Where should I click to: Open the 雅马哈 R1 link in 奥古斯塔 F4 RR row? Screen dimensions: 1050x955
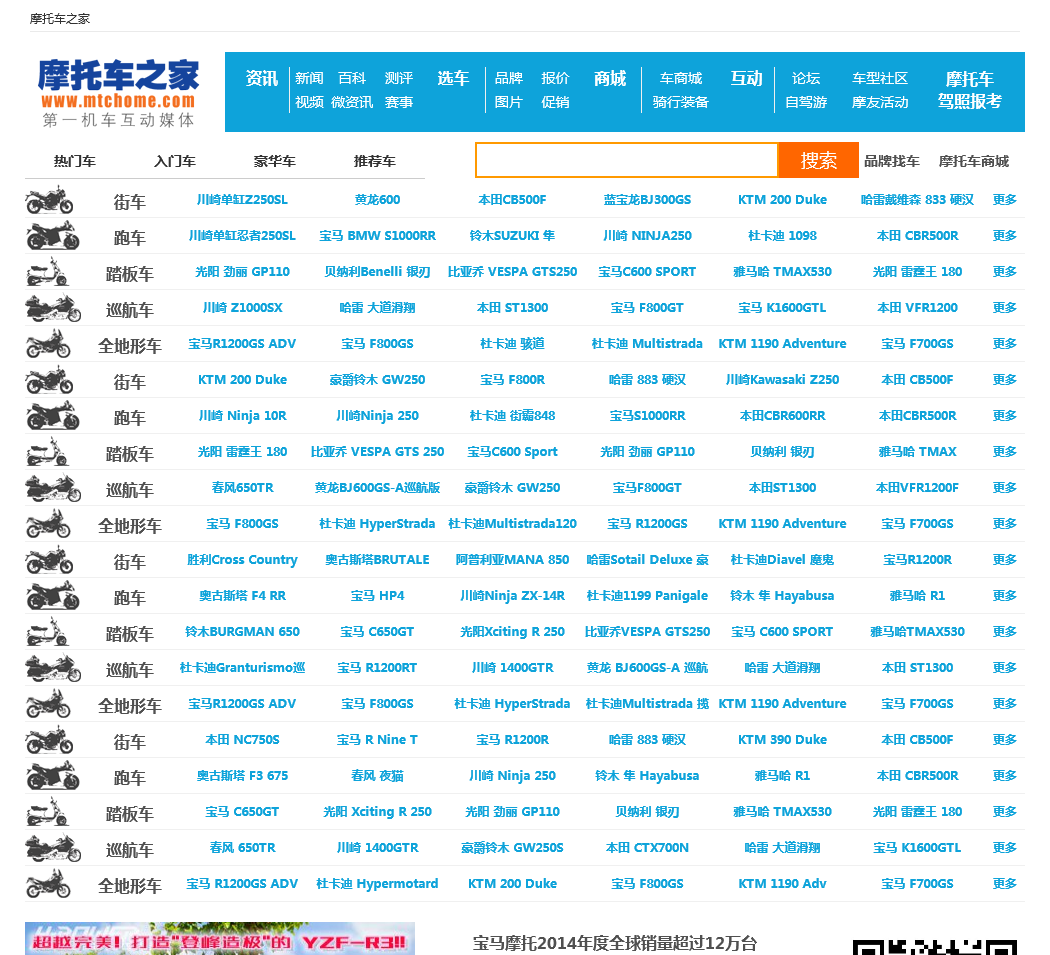point(917,596)
